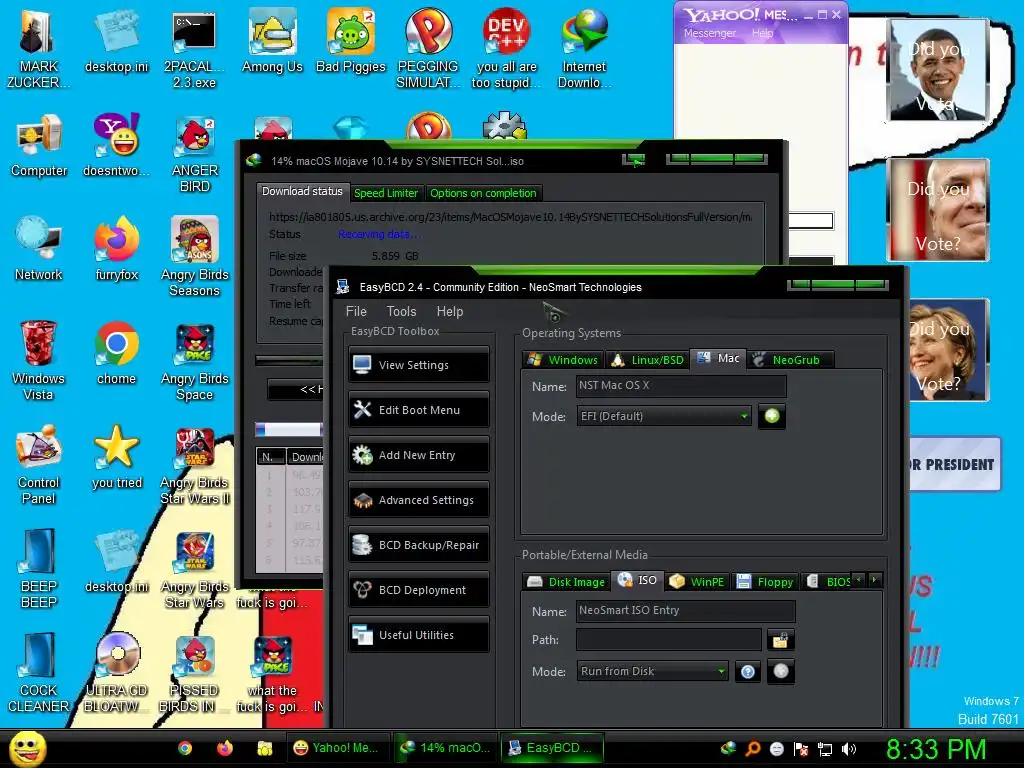The width and height of the screenshot is (1024, 768).
Task: Open BCD Deployment section
Action: click(419, 590)
